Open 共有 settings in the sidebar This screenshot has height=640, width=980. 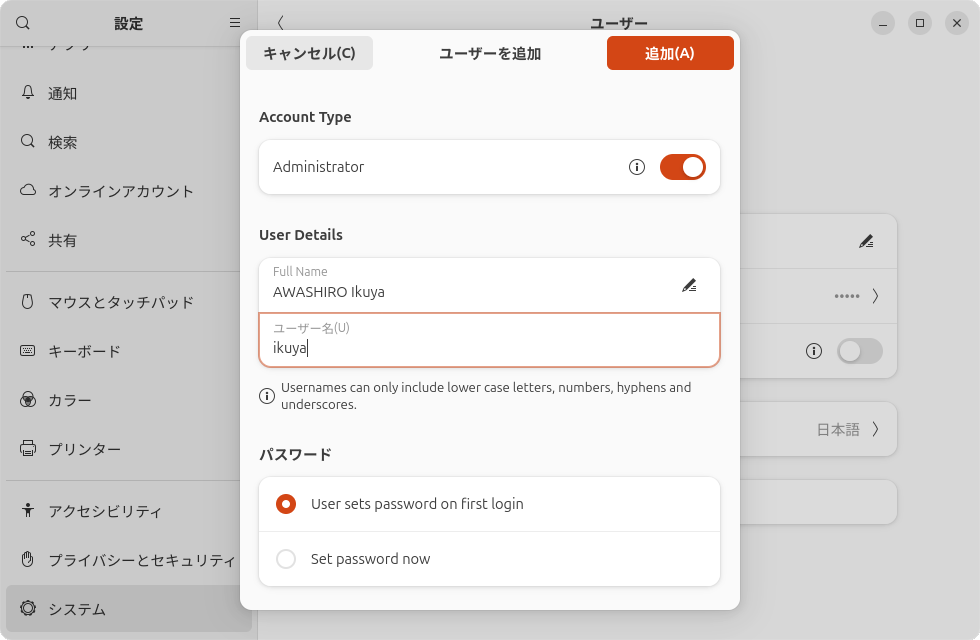point(129,241)
